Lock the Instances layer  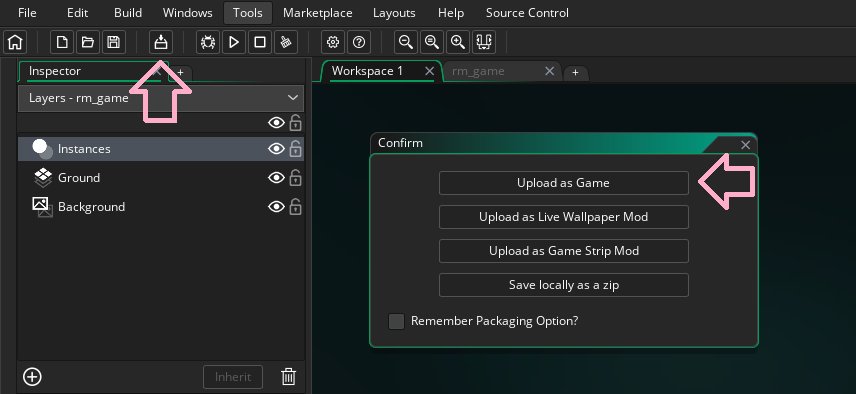(x=295, y=148)
